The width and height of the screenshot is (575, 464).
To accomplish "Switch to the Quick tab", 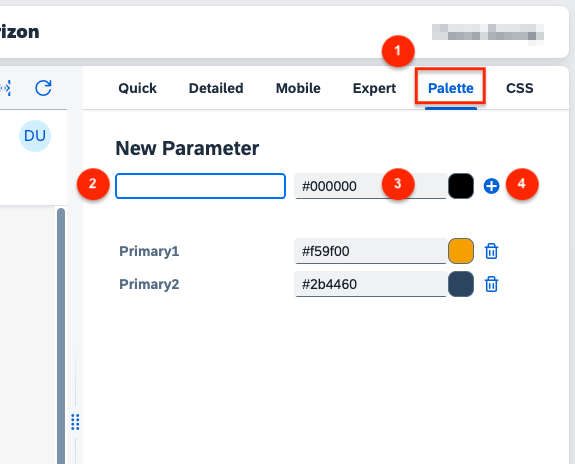I will pyautogui.click(x=138, y=88).
